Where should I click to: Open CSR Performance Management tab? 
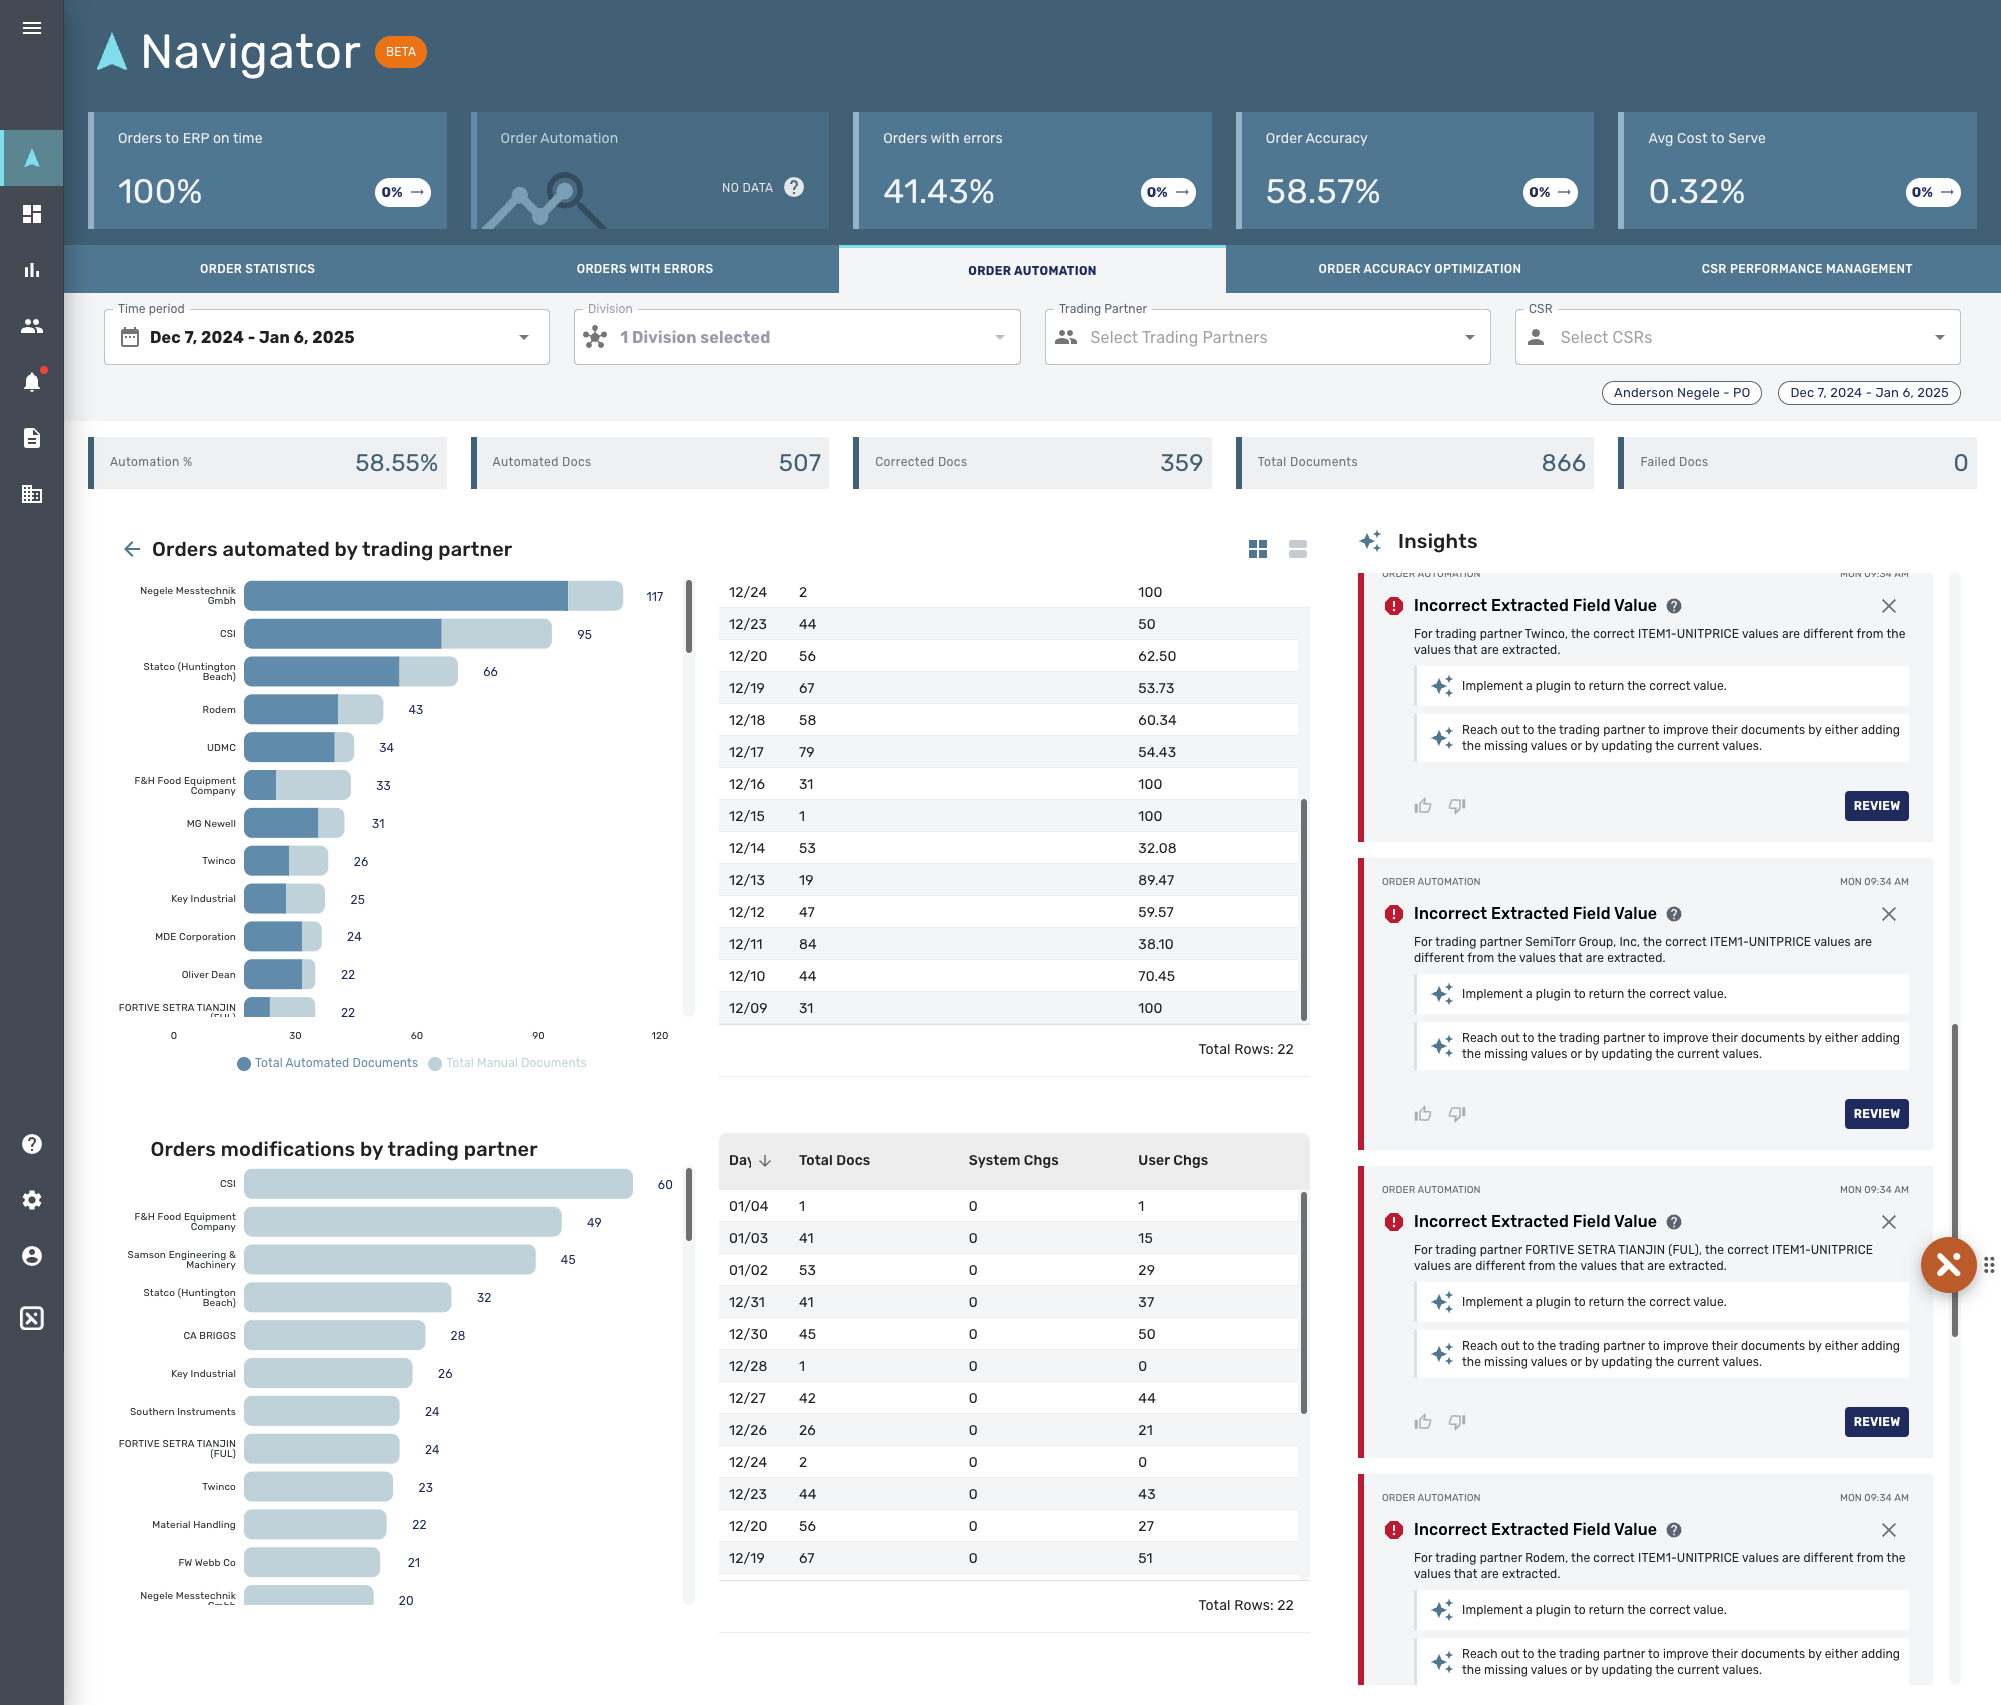tap(1806, 269)
